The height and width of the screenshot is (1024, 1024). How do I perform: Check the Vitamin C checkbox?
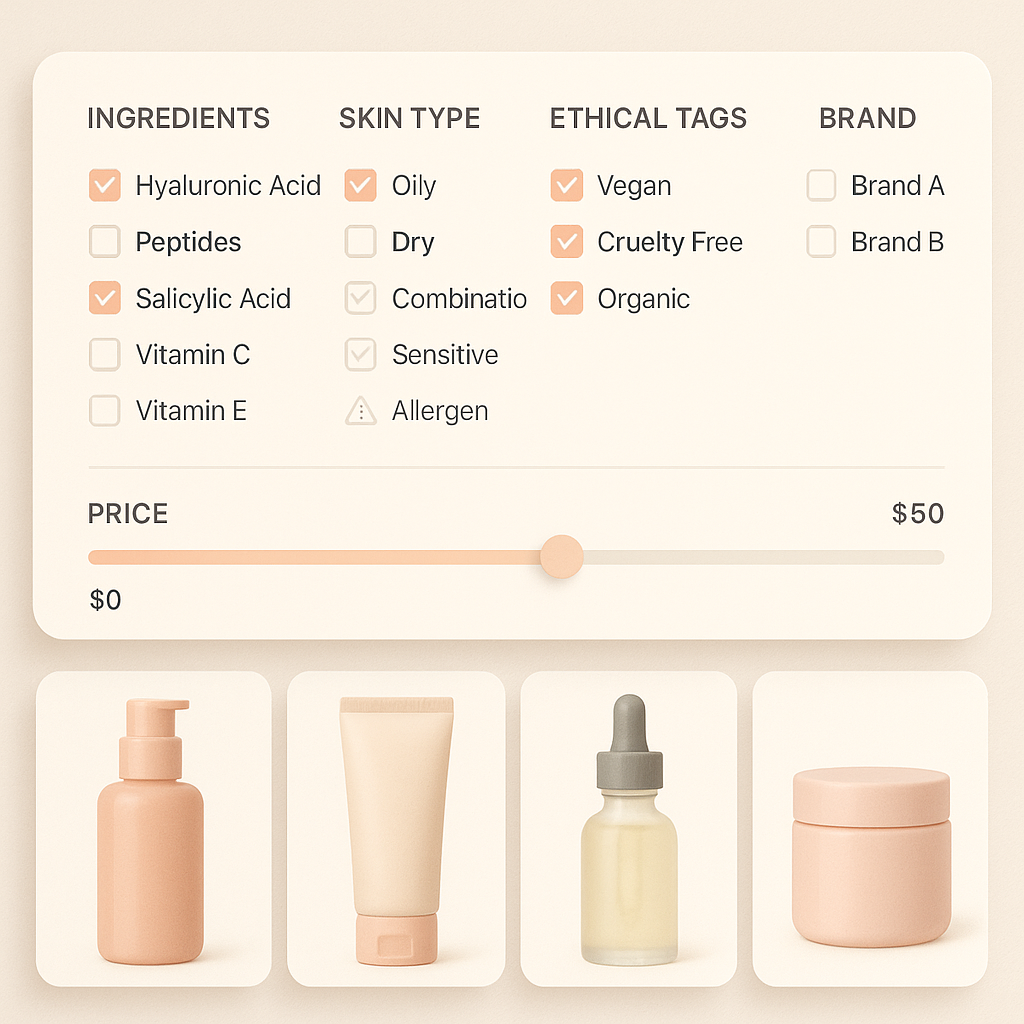[104, 355]
